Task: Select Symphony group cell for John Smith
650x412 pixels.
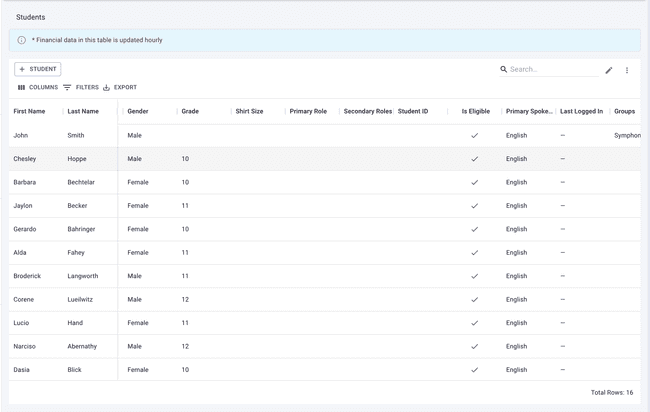Action: point(626,135)
